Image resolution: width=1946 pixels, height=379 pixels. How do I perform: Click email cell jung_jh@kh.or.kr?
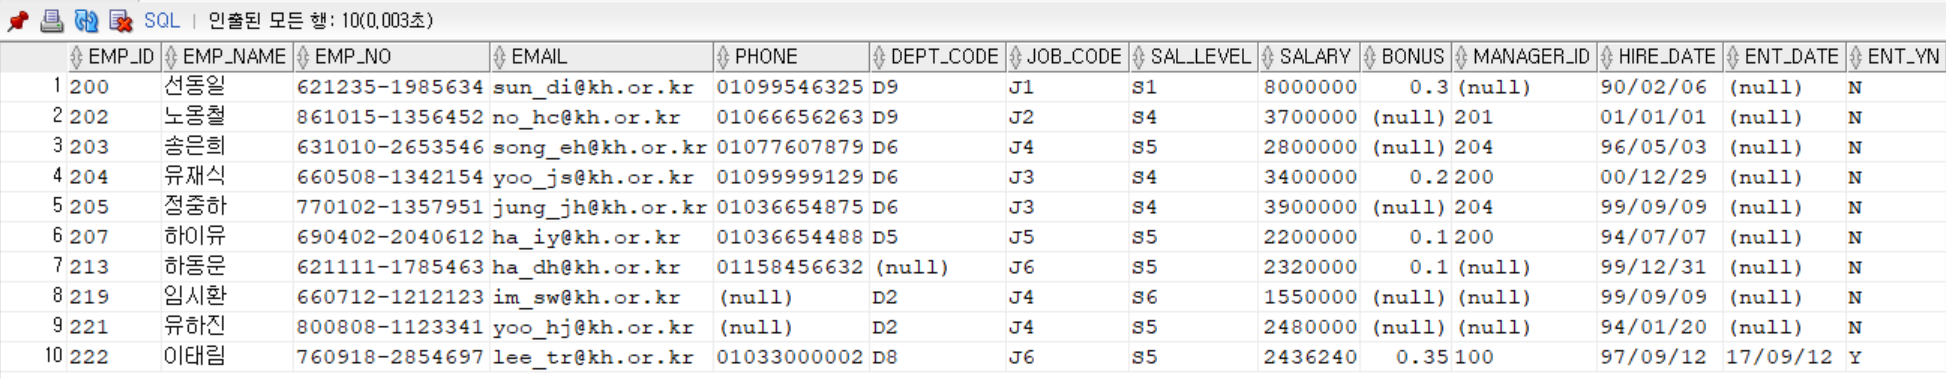tap(600, 207)
